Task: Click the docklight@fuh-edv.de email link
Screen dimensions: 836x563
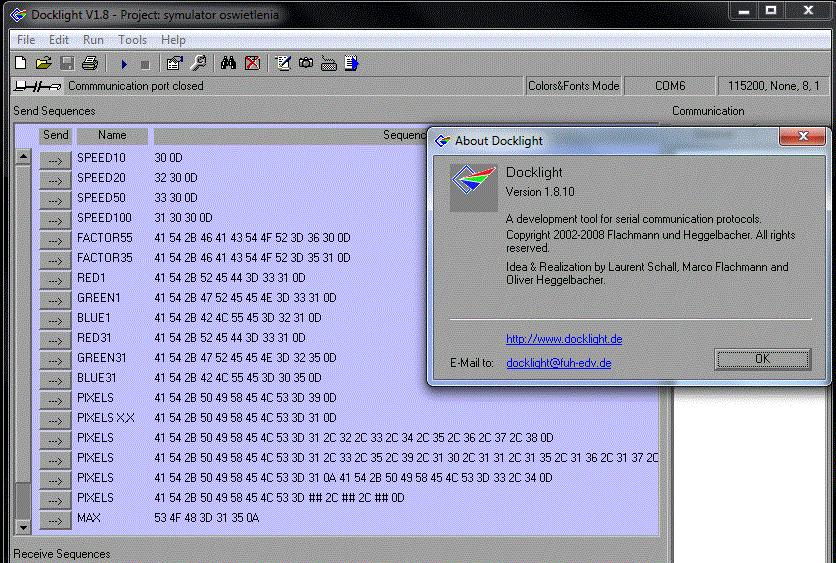Action: (559, 363)
